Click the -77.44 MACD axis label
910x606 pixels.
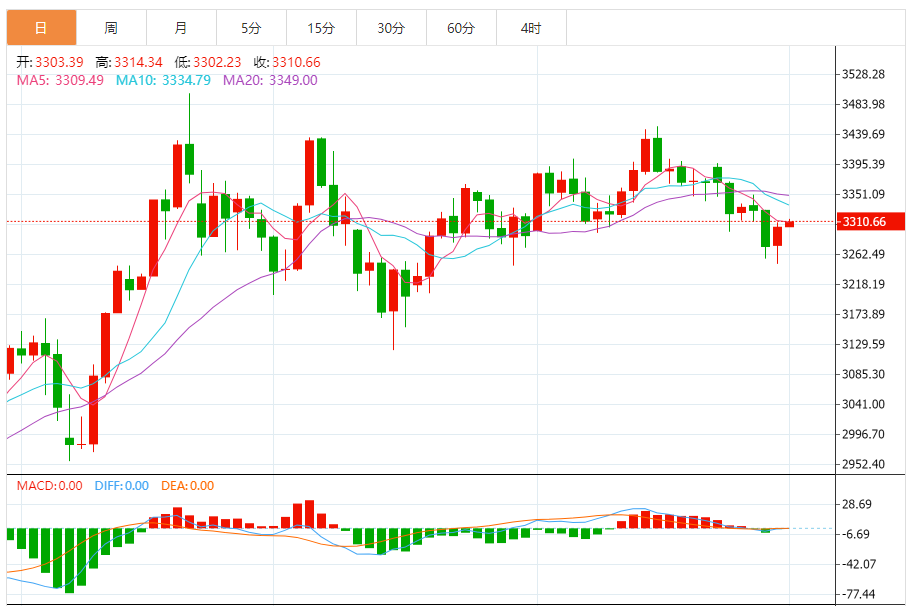coord(859,594)
